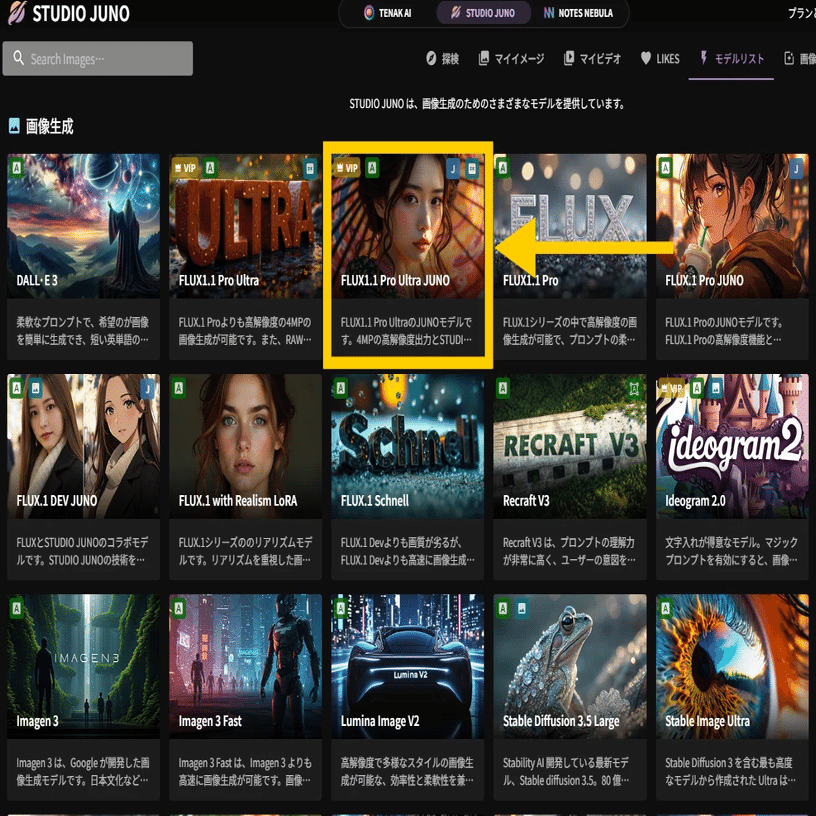Click VIP badge on FLUX1.1 Pro Ultra
Image resolution: width=816 pixels, height=816 pixels.
pos(185,168)
